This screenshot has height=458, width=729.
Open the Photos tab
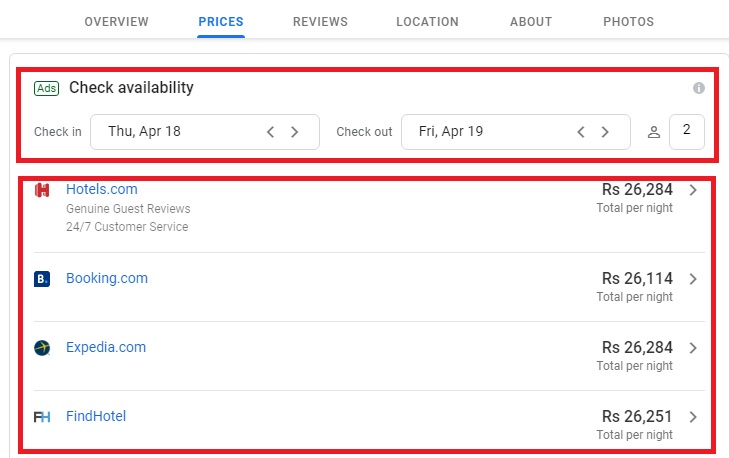[629, 22]
